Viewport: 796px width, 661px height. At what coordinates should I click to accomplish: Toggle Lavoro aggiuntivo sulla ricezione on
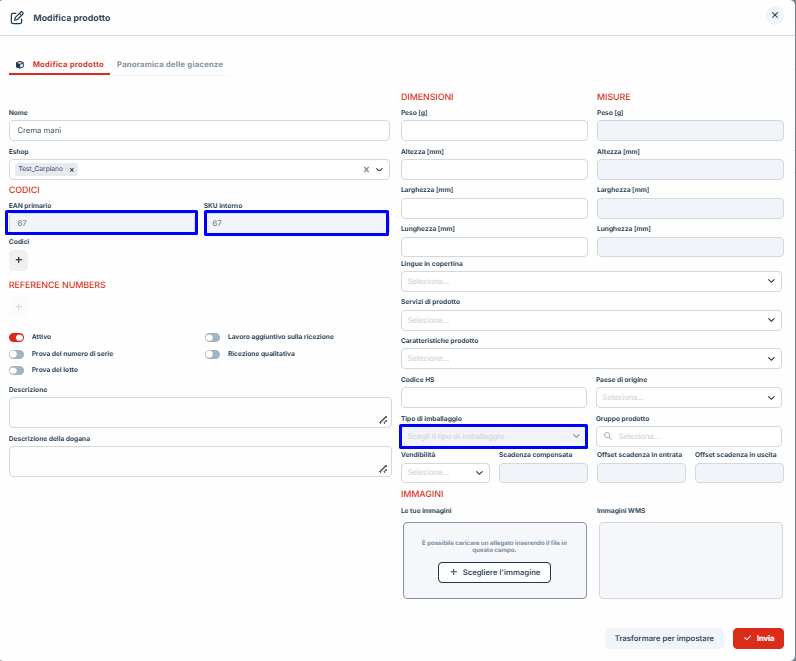(x=212, y=338)
